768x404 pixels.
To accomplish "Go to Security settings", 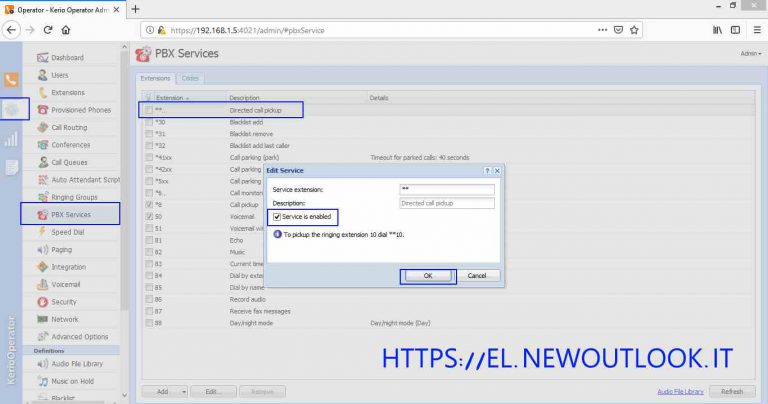I will coord(64,301).
